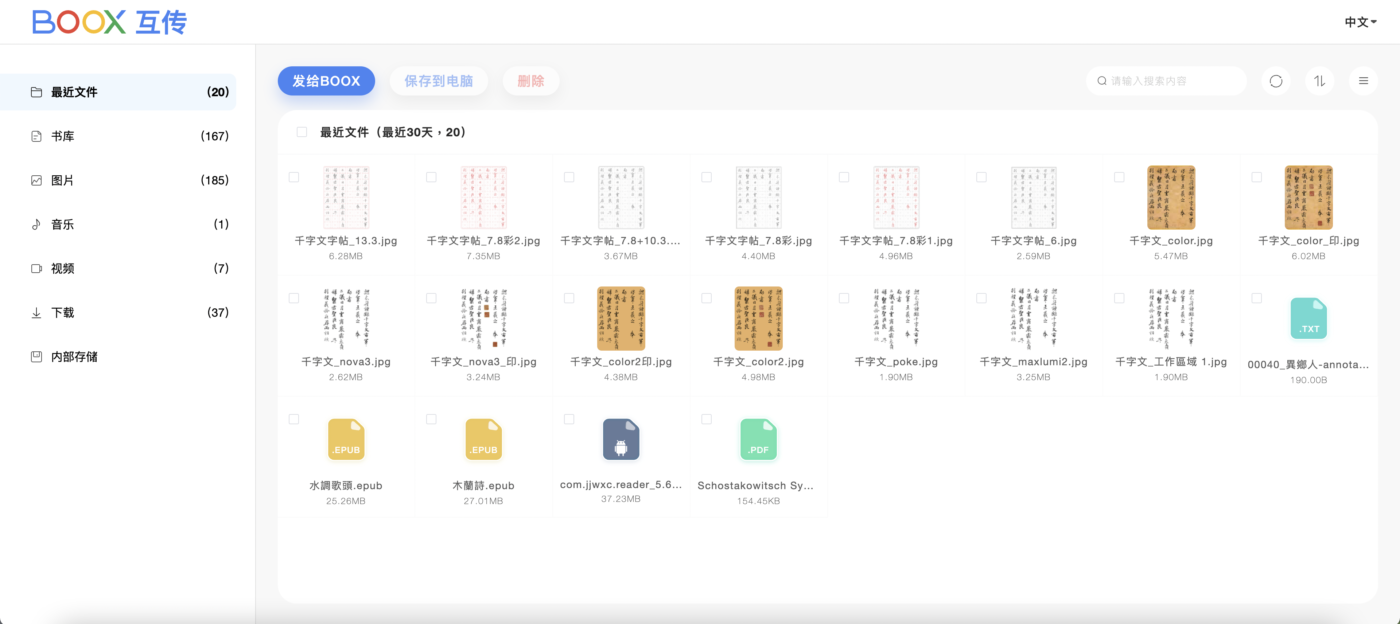Open thumbnail of 千字文字帖_7.8+10.3 image
The height and width of the screenshot is (624, 1400).
click(x=621, y=197)
